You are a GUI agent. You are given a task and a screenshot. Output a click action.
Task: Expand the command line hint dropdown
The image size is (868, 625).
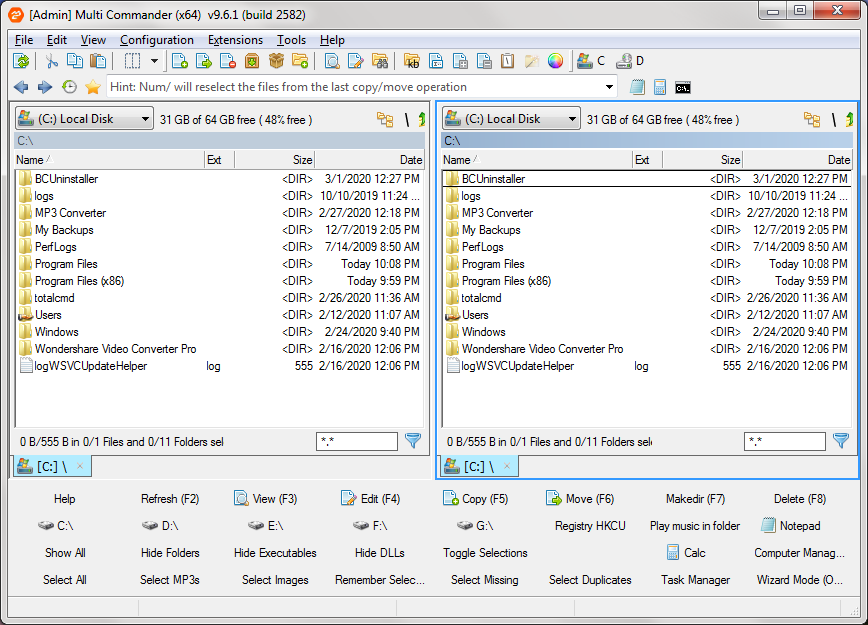(609, 87)
